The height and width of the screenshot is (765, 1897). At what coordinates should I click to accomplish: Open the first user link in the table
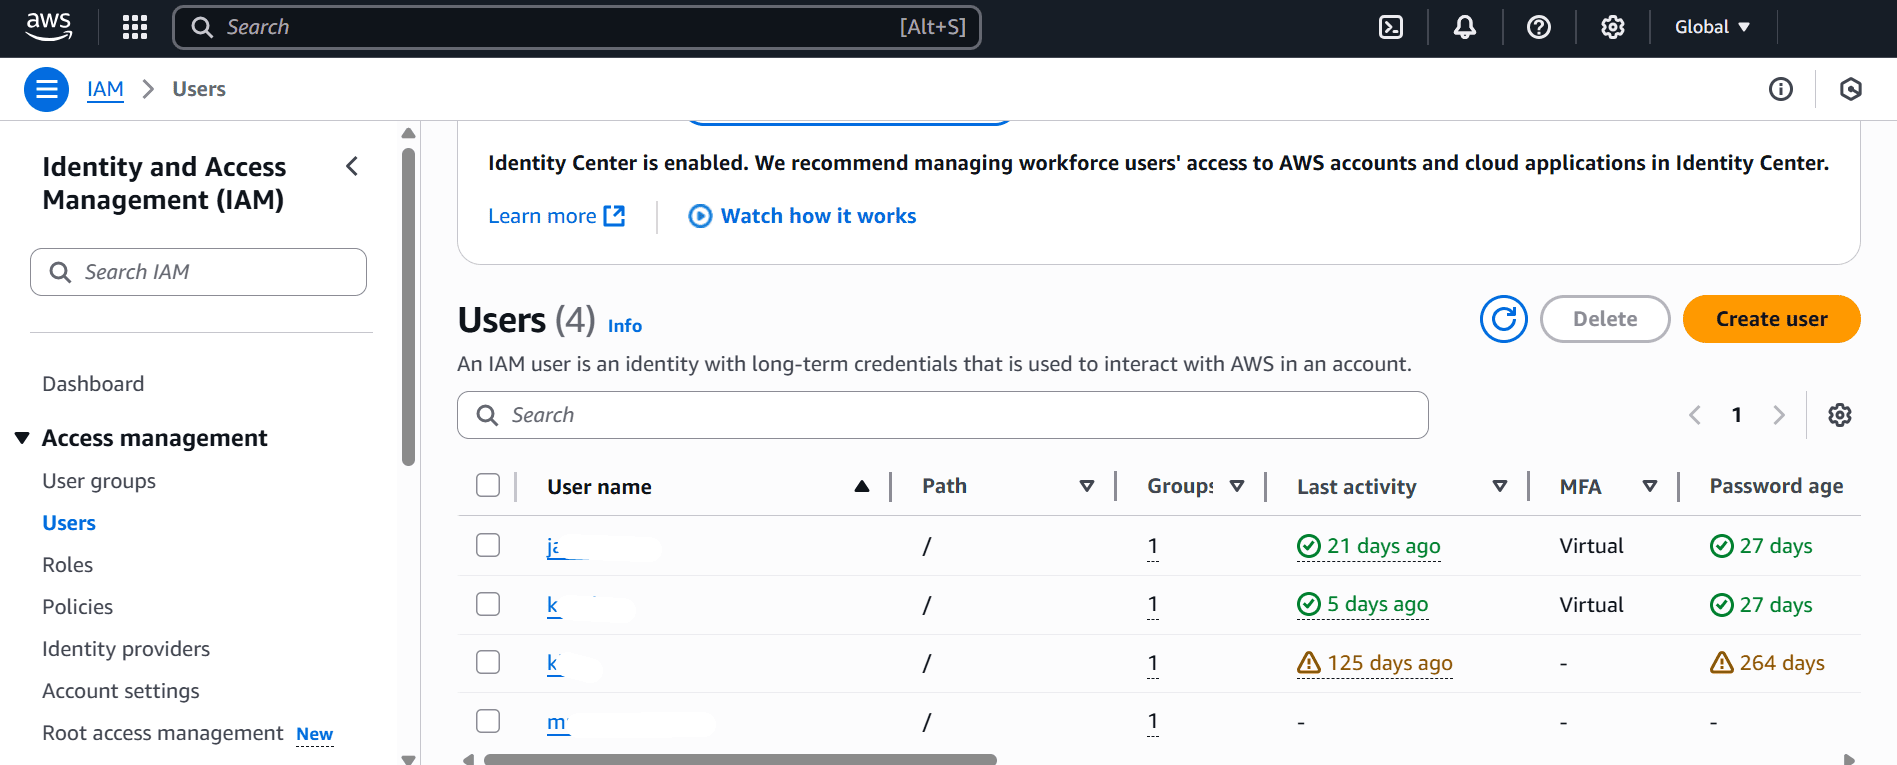pos(553,546)
